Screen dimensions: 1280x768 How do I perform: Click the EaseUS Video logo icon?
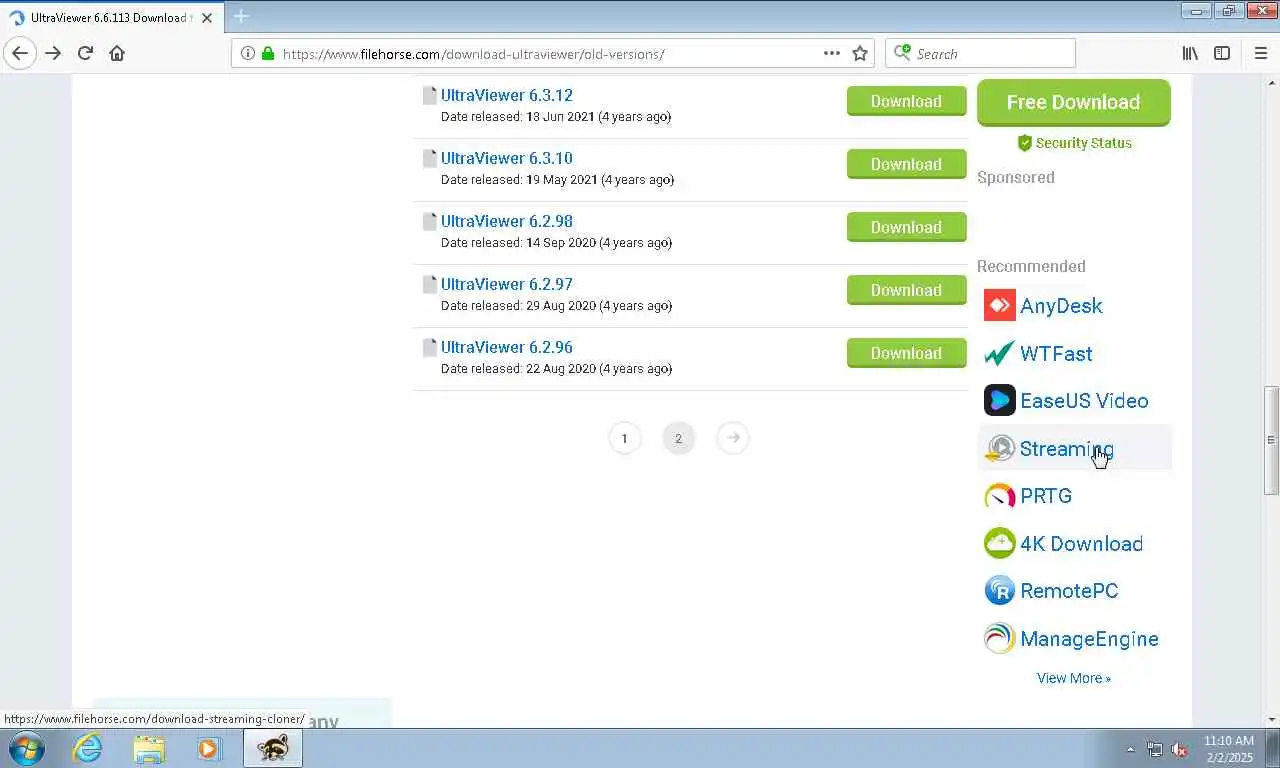click(999, 400)
